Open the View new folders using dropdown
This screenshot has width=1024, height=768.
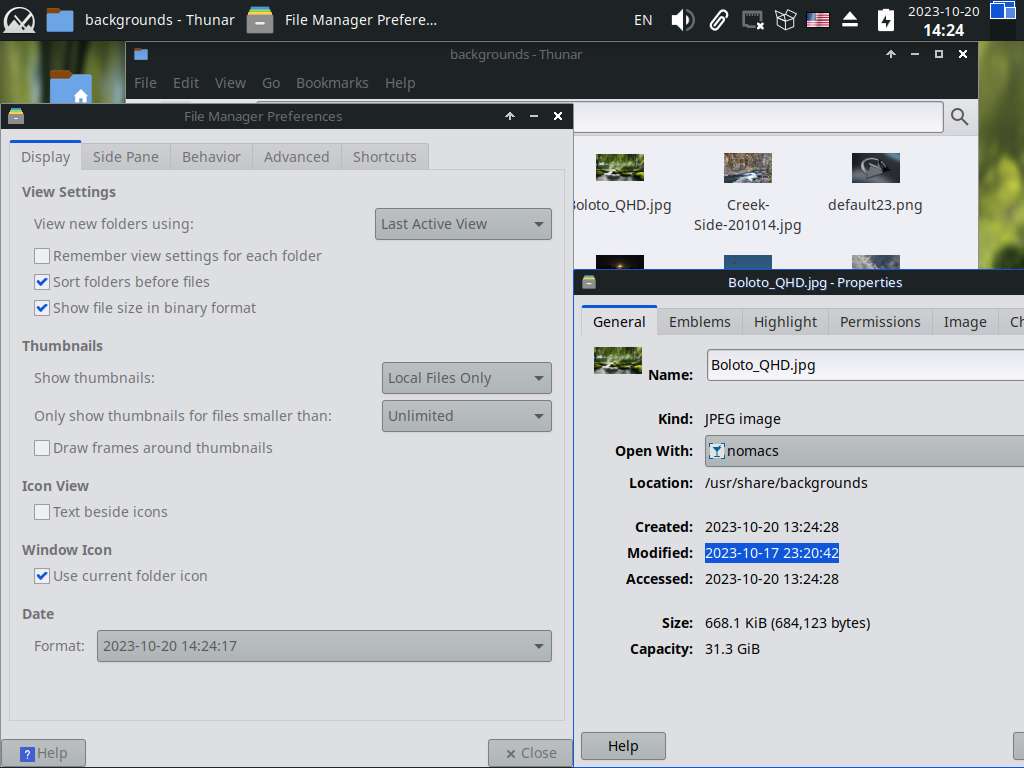463,224
